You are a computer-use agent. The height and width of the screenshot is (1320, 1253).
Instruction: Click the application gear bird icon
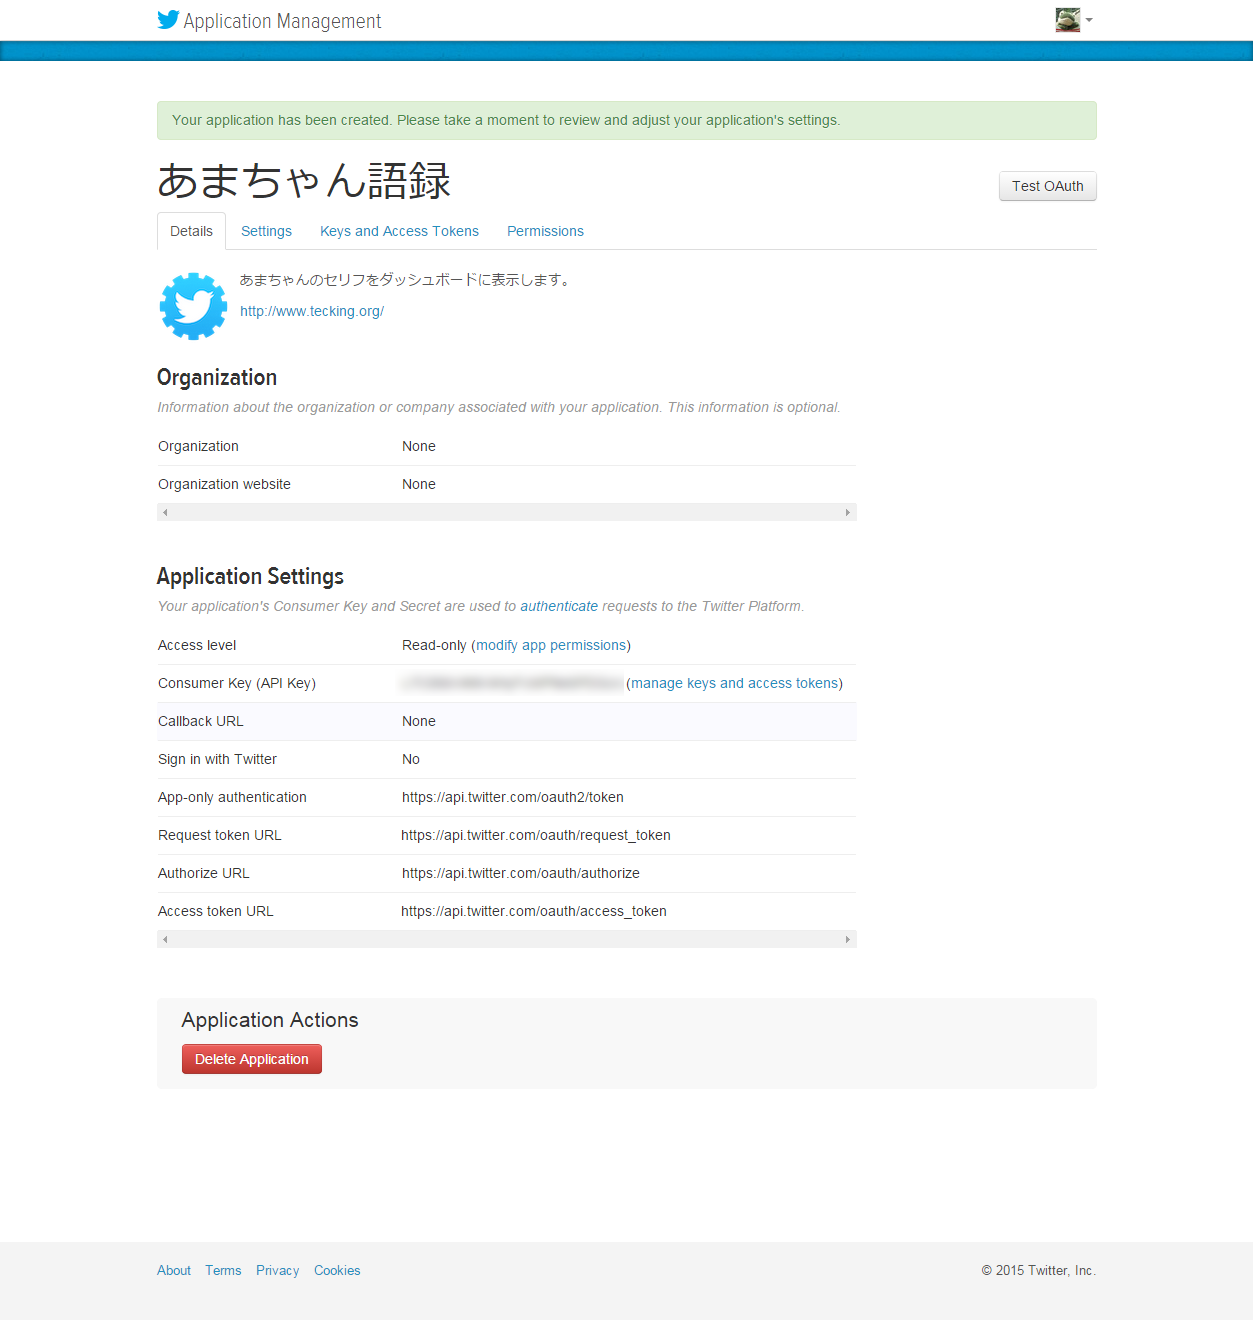(194, 306)
